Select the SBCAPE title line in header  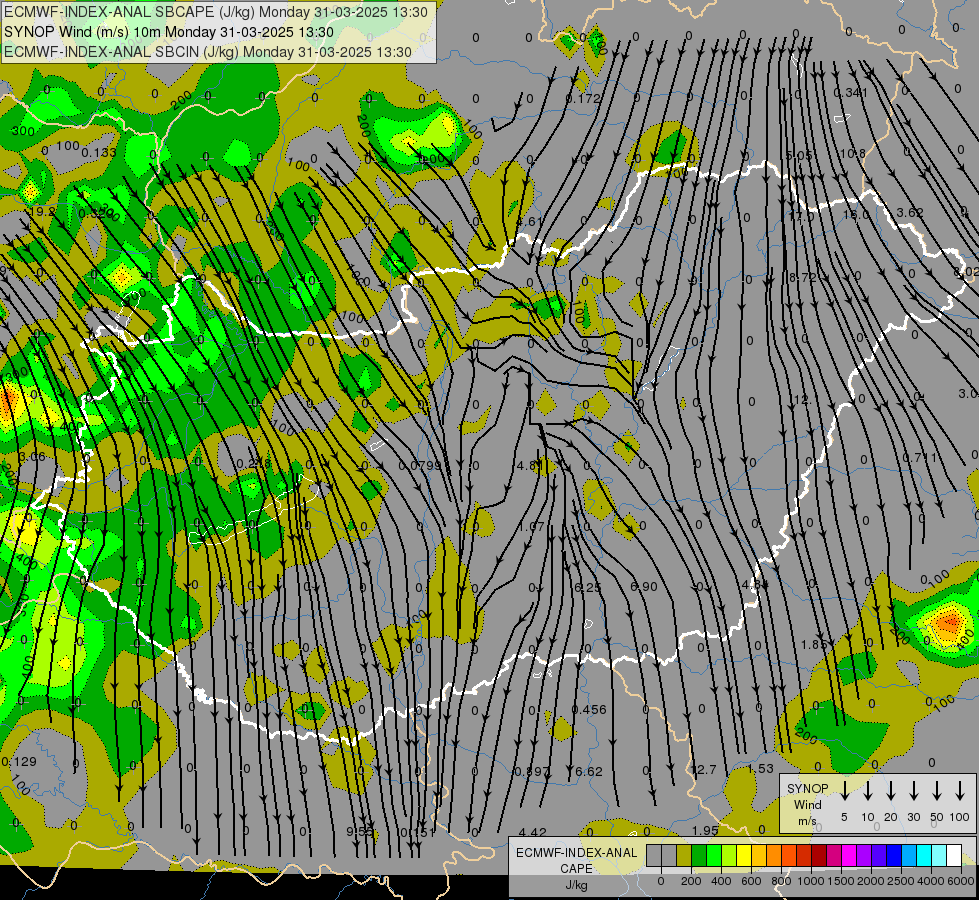tap(216, 12)
